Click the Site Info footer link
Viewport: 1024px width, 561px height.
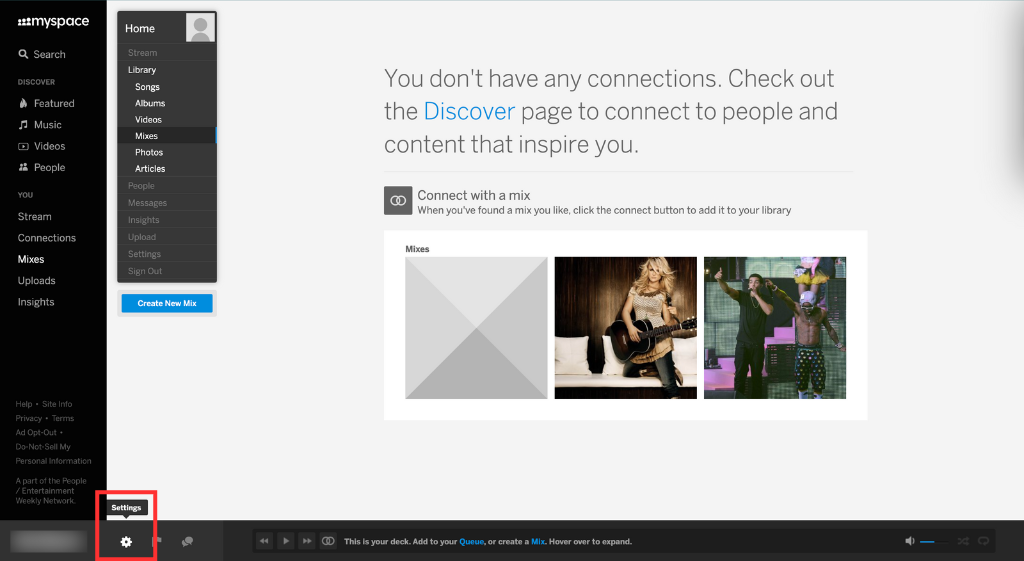coord(57,404)
